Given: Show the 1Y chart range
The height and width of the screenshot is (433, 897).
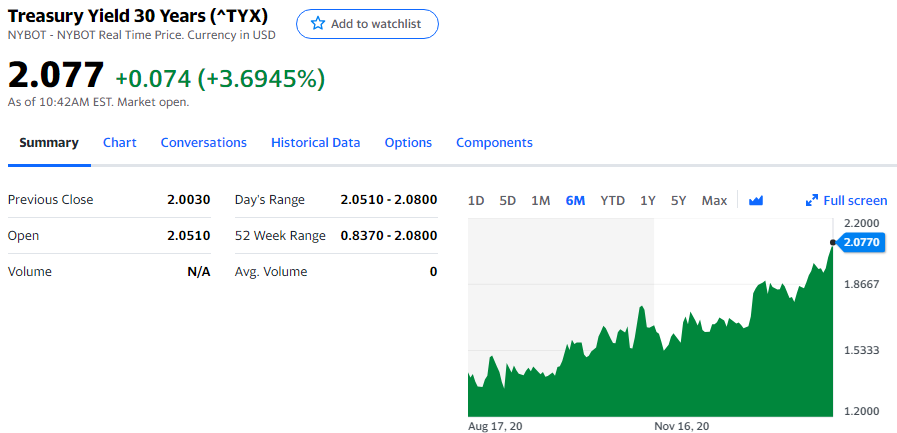Looking at the screenshot, I should point(648,200).
